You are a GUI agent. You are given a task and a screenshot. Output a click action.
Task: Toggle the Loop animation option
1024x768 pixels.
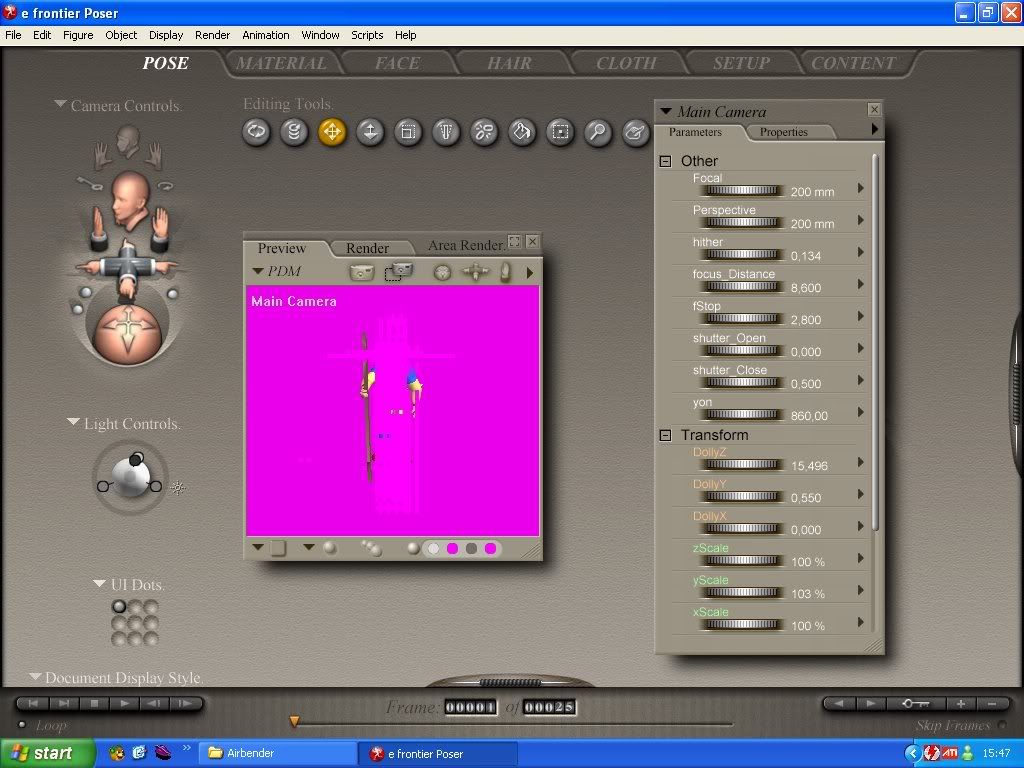(22, 725)
